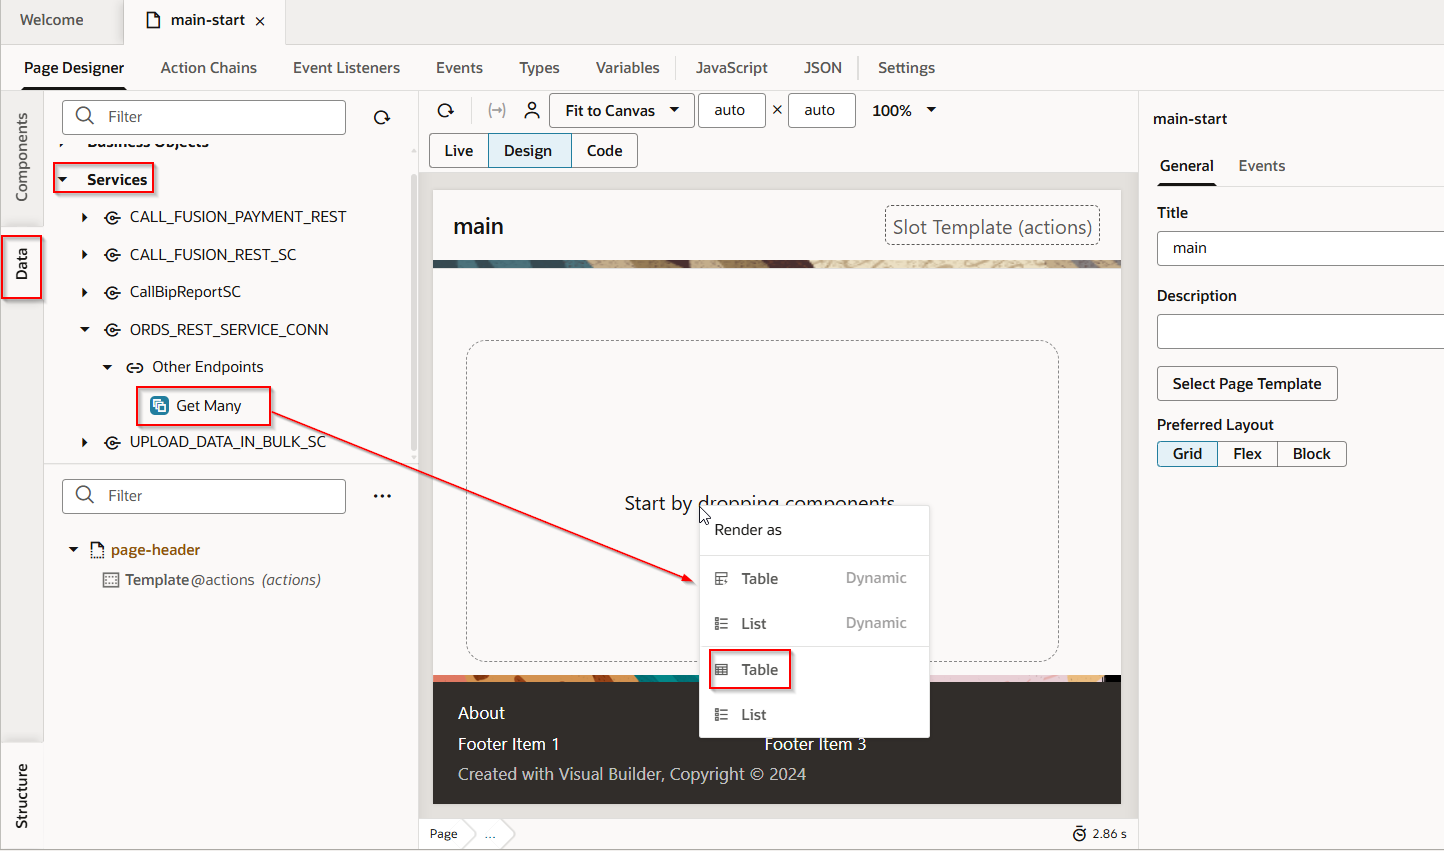Viewport: 1444px width, 851px height.
Task: Switch to the Code view button
Action: (604, 151)
